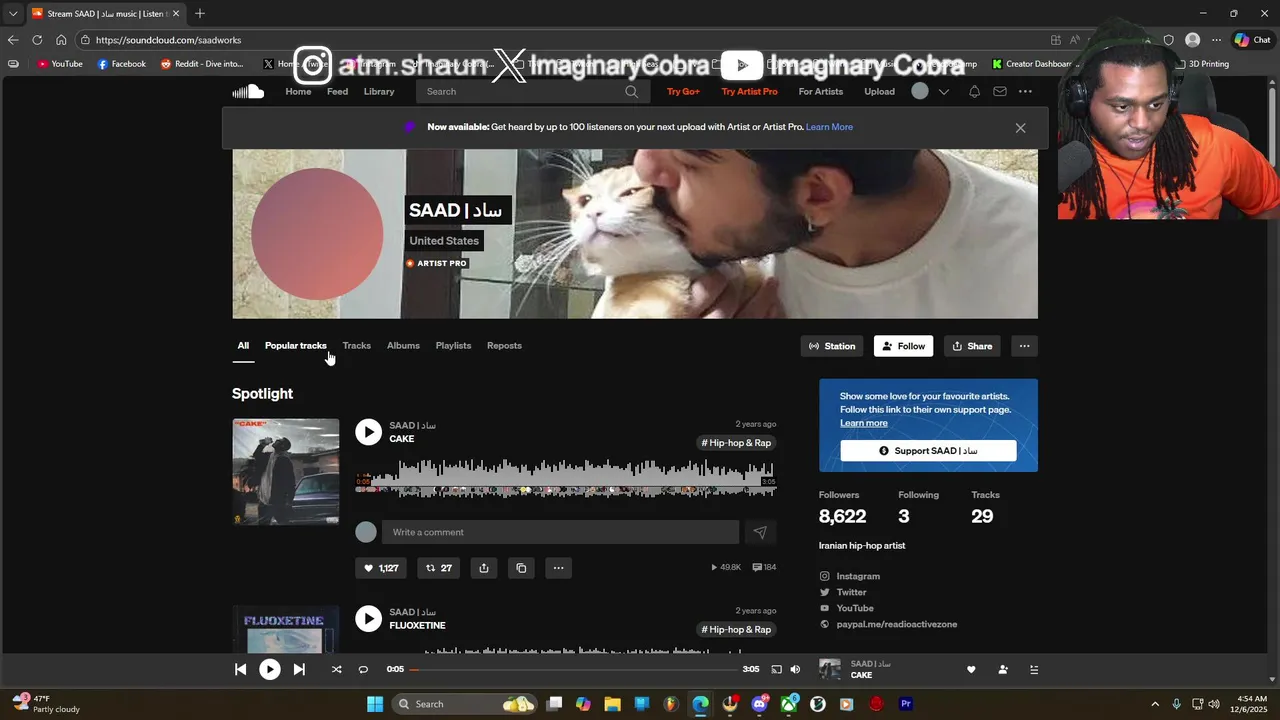Like the current playing track in player
The width and height of the screenshot is (1280, 720).
(x=971, y=670)
